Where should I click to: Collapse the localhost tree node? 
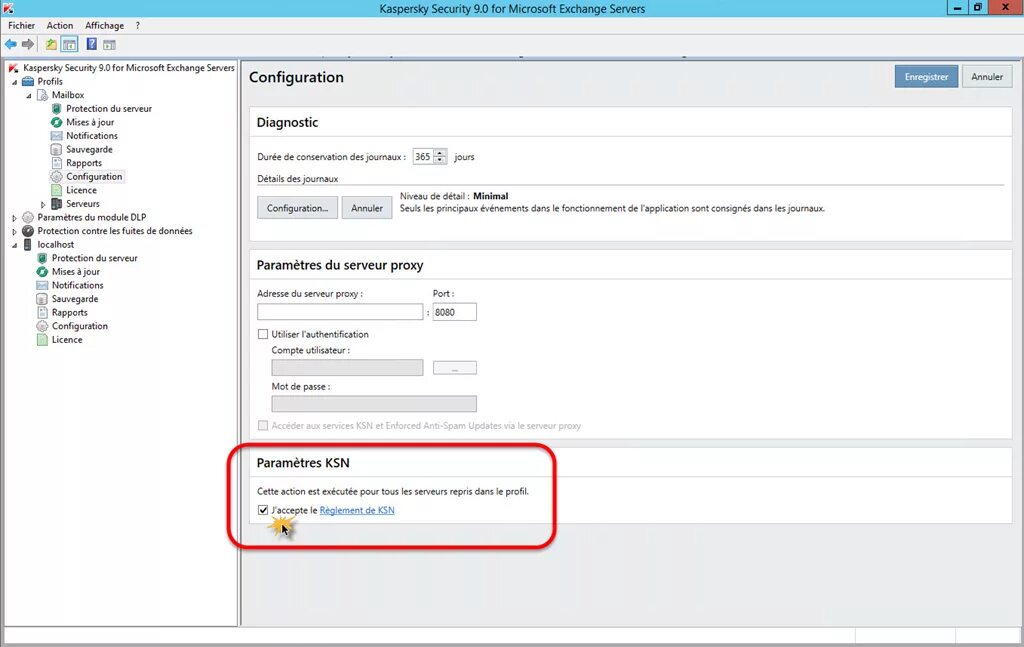[14, 245]
